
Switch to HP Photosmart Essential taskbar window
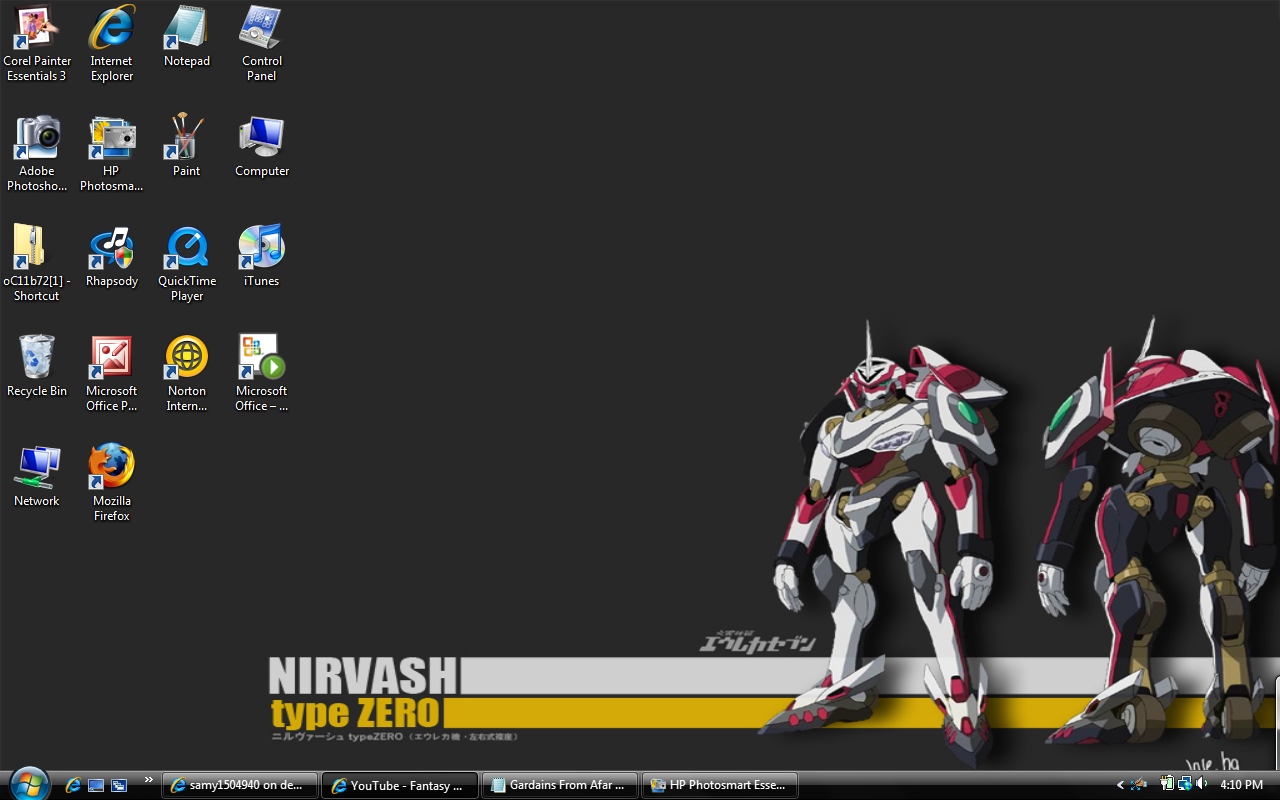(x=720, y=785)
